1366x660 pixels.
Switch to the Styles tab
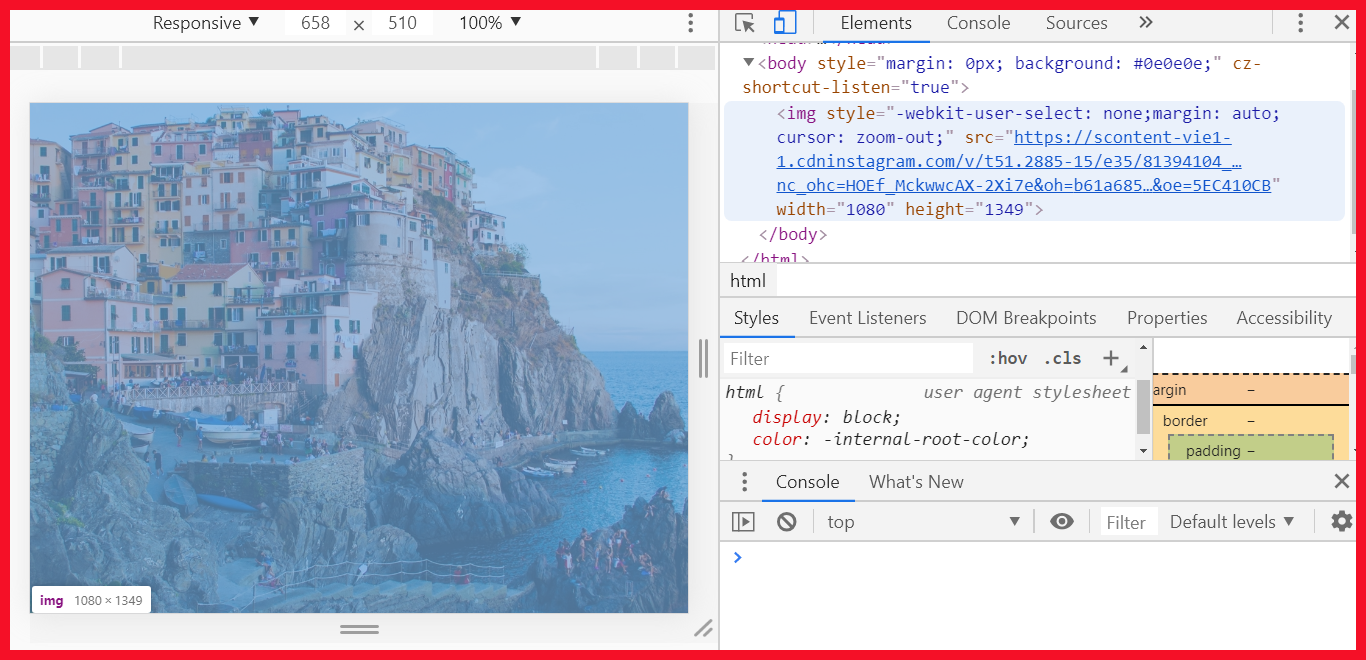click(756, 318)
